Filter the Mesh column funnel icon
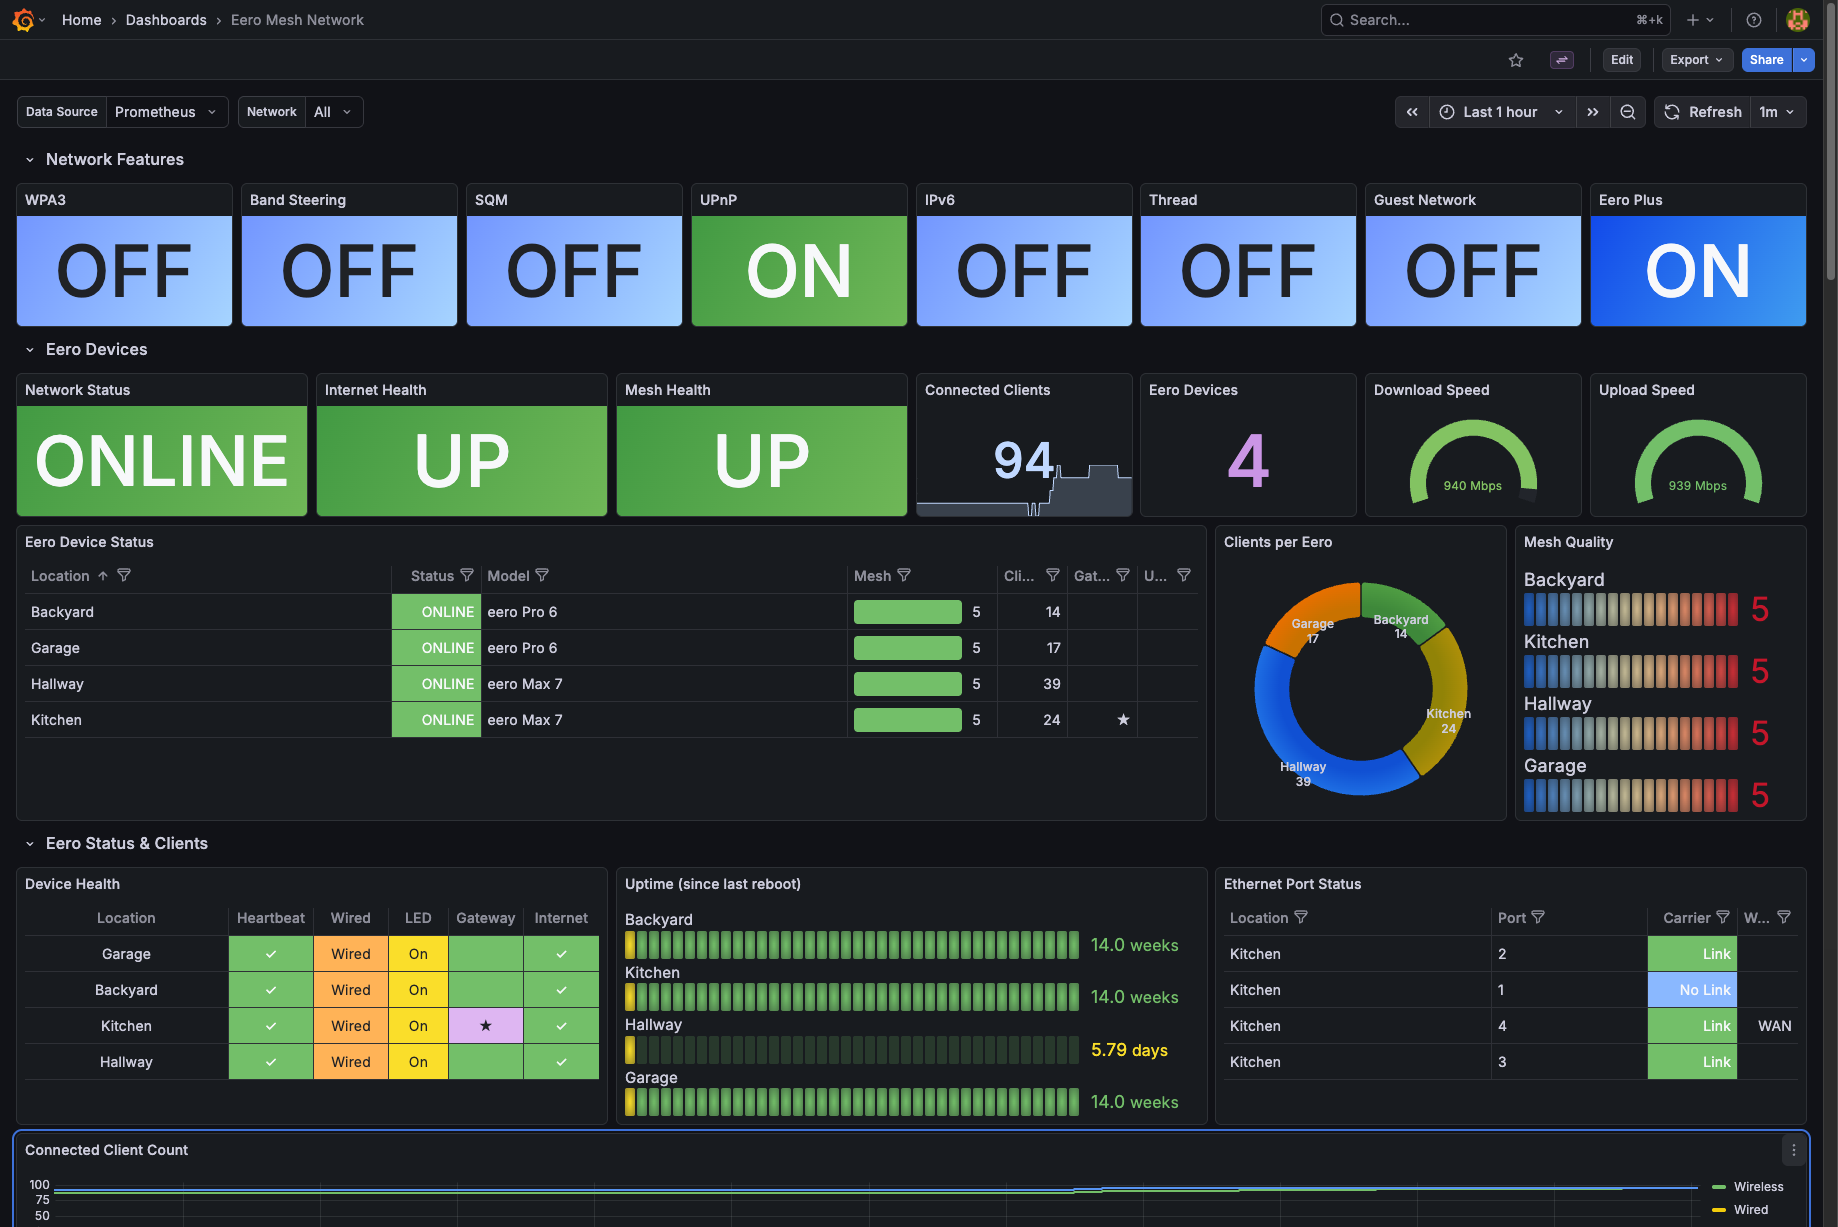1838x1227 pixels. [904, 575]
